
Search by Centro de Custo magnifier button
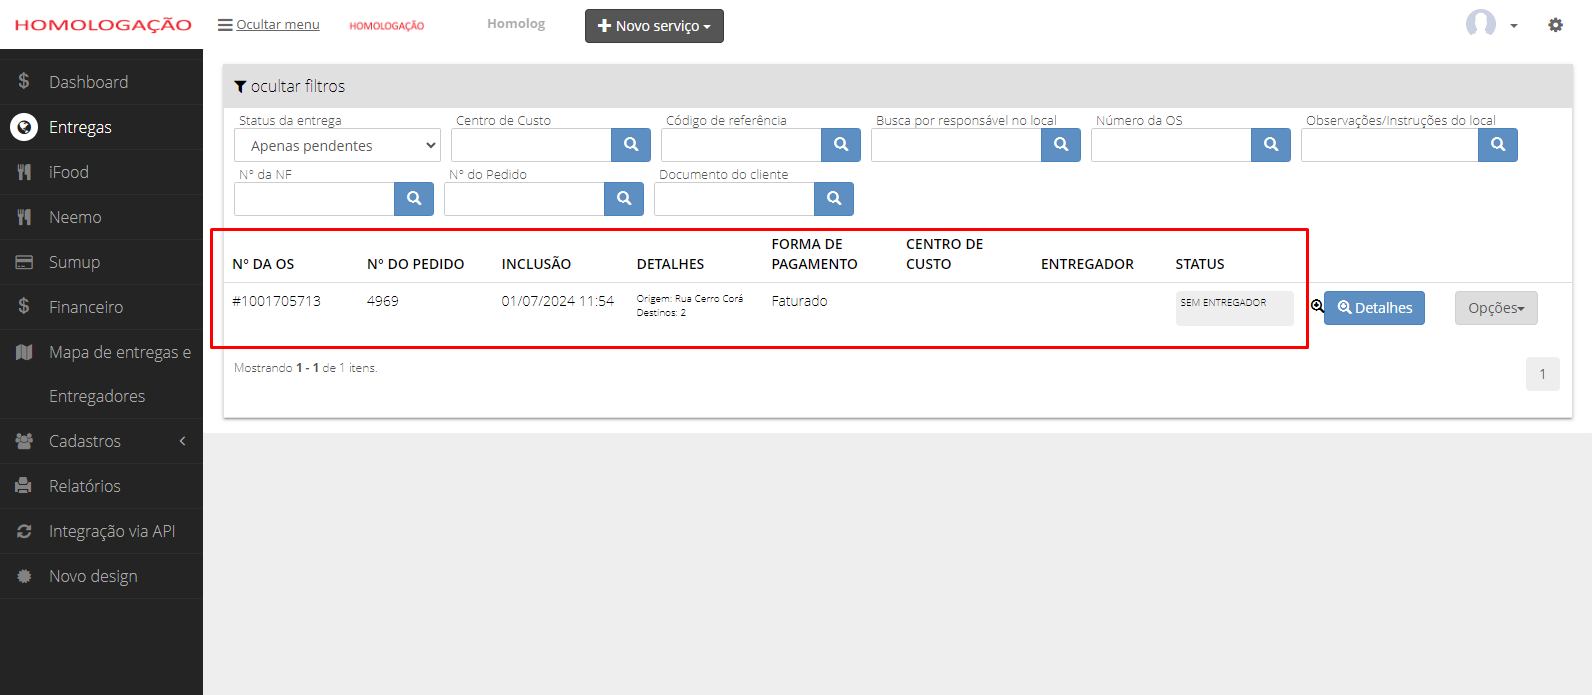[x=631, y=145]
